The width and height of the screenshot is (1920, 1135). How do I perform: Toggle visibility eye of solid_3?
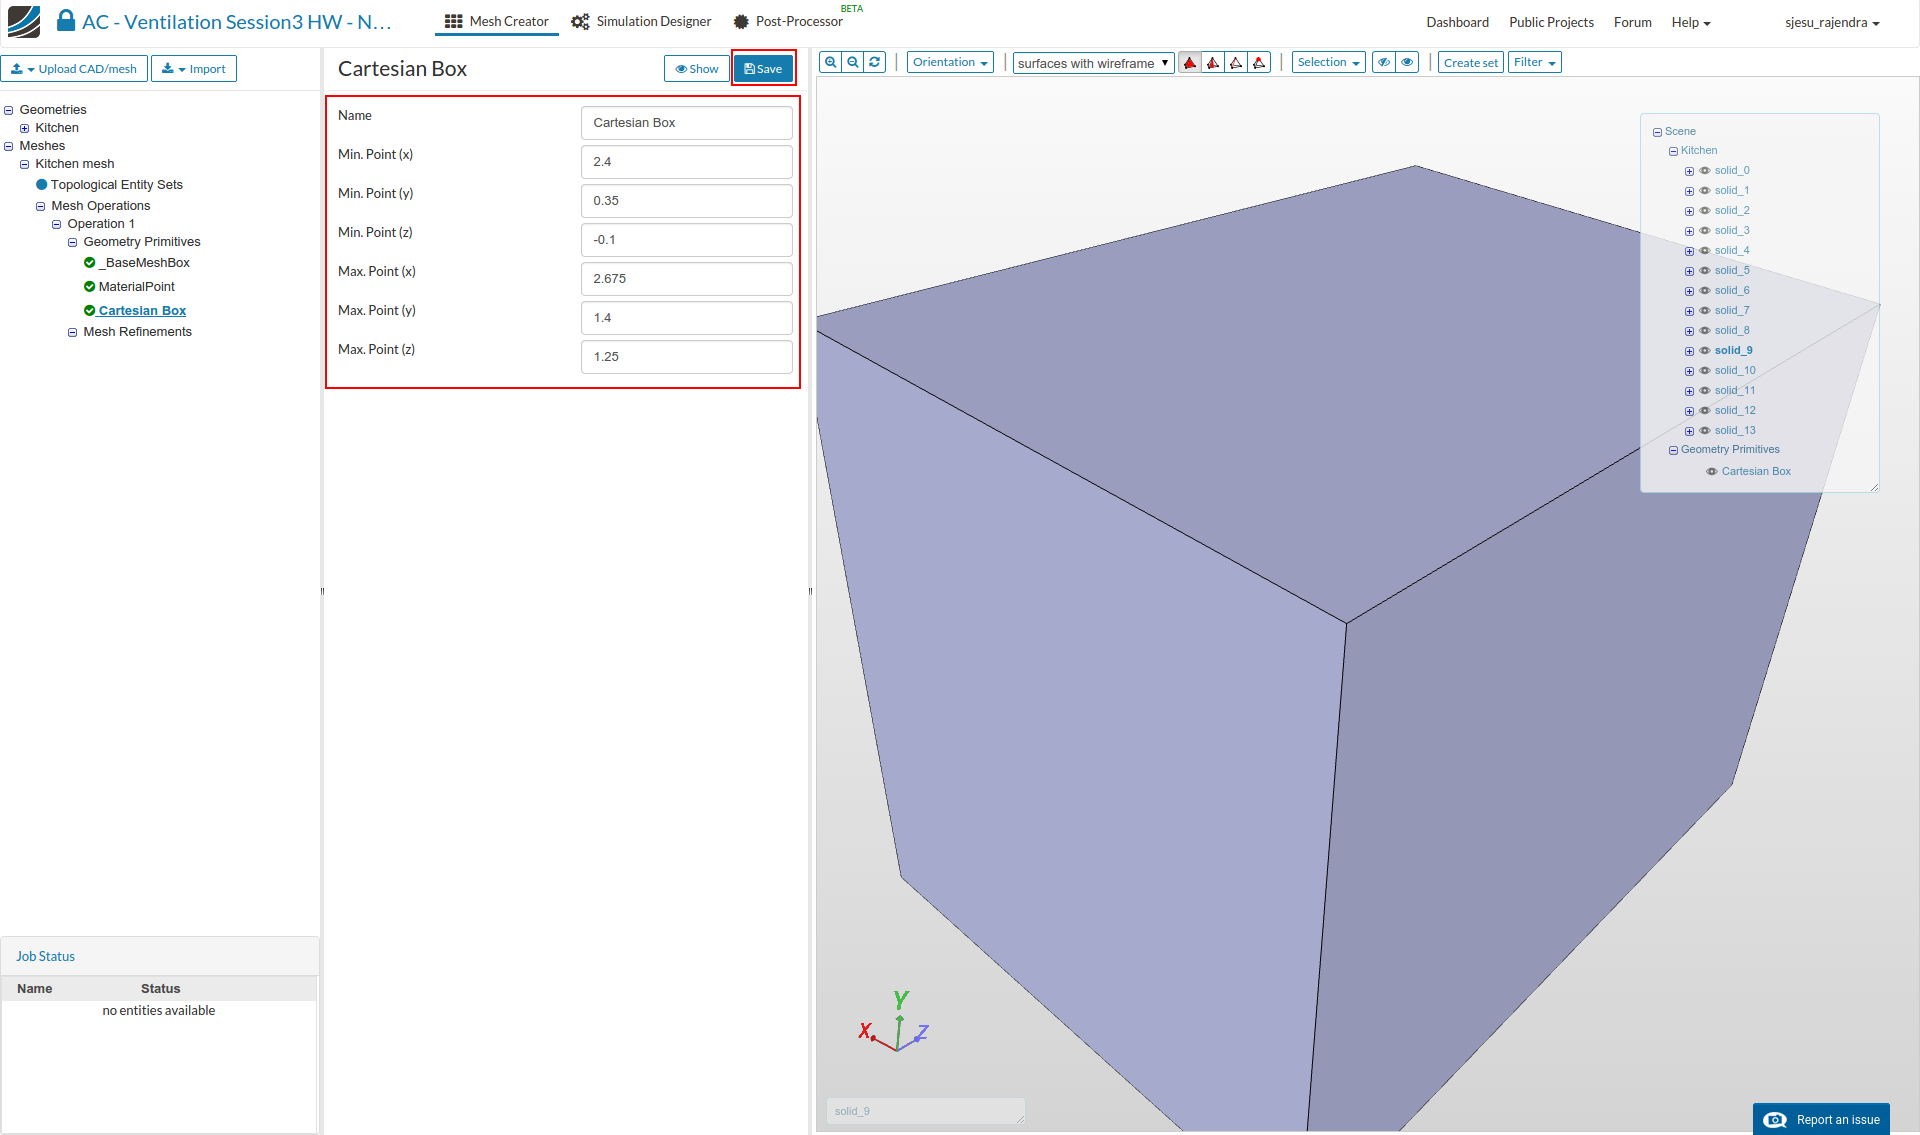point(1705,230)
